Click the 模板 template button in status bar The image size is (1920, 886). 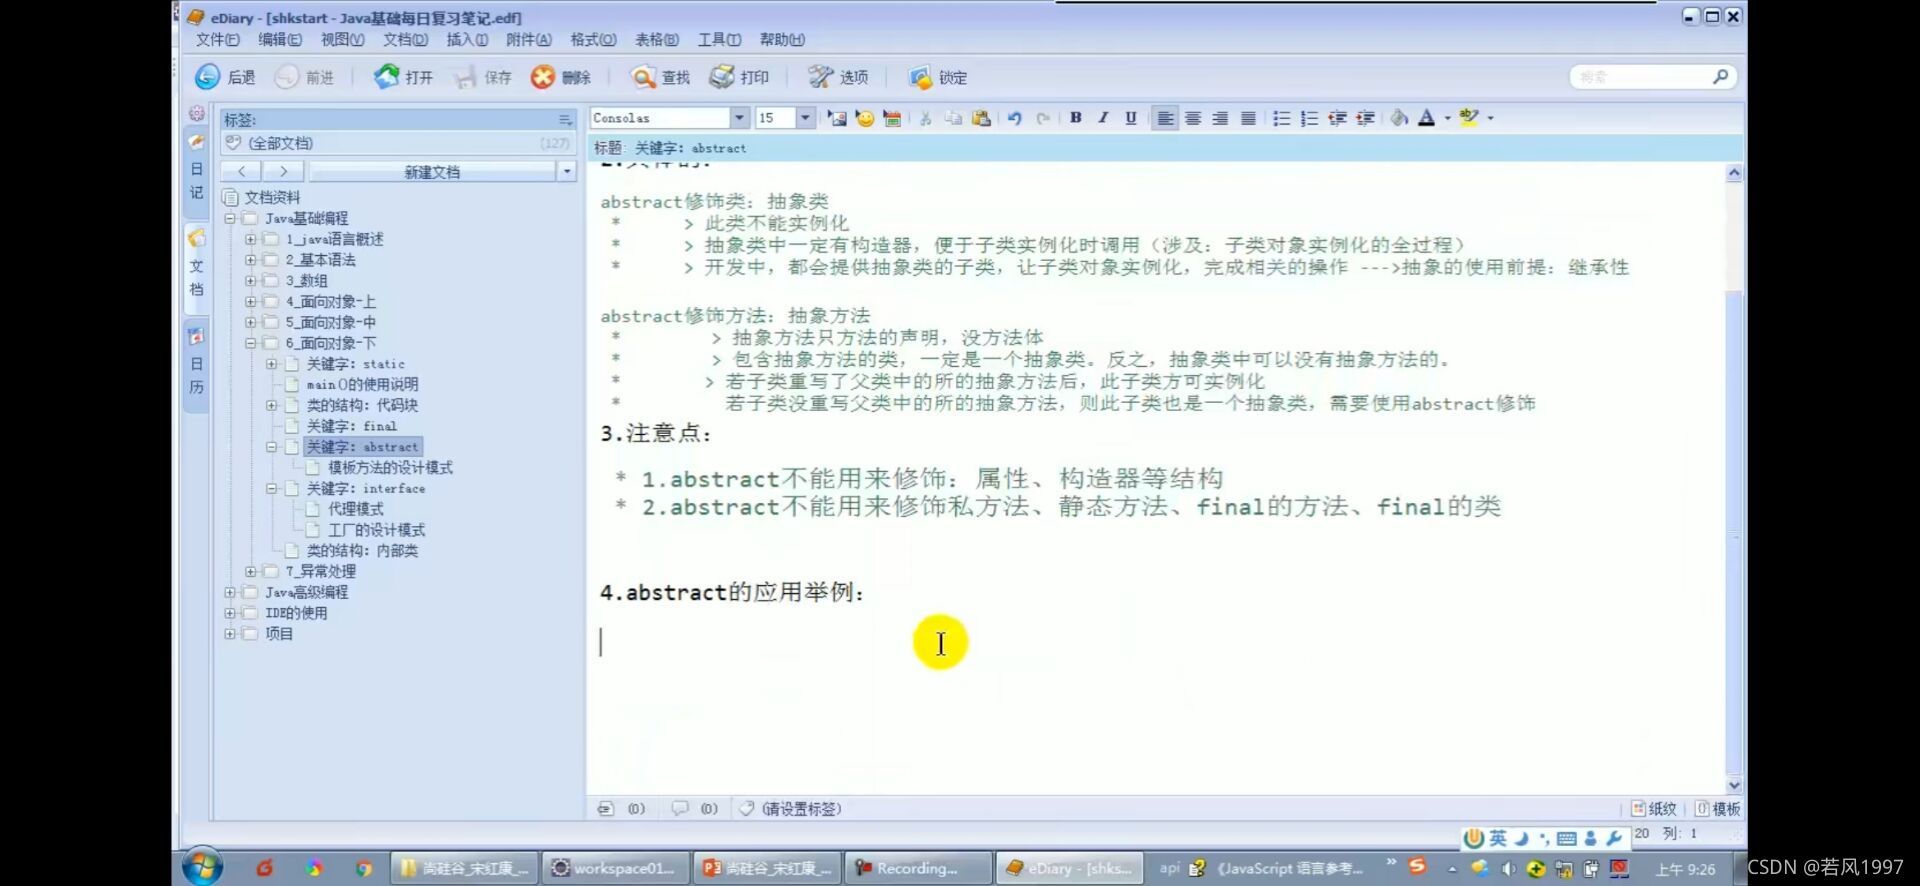tap(1718, 808)
